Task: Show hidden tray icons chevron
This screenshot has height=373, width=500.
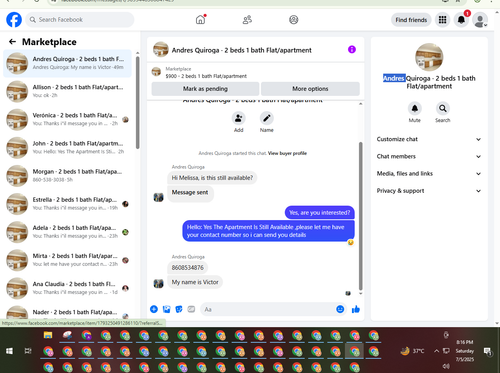Action: (x=436, y=351)
